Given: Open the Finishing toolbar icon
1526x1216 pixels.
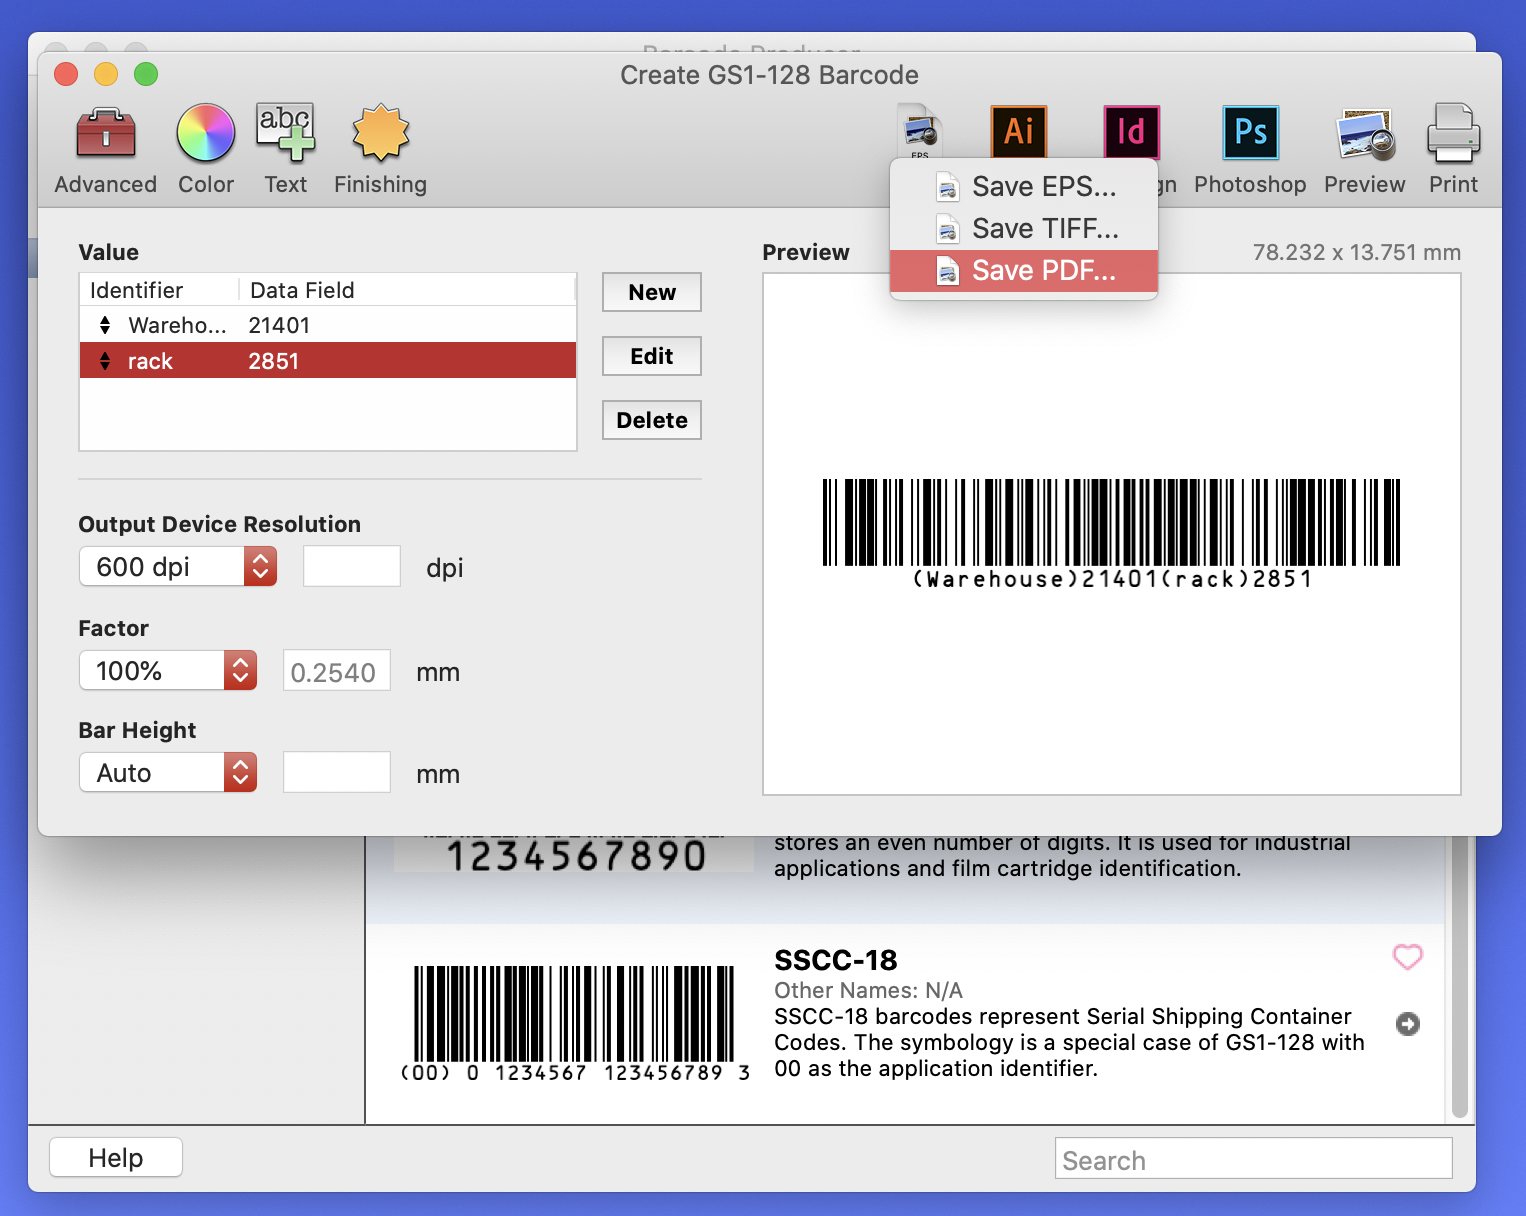Looking at the screenshot, I should [x=381, y=132].
